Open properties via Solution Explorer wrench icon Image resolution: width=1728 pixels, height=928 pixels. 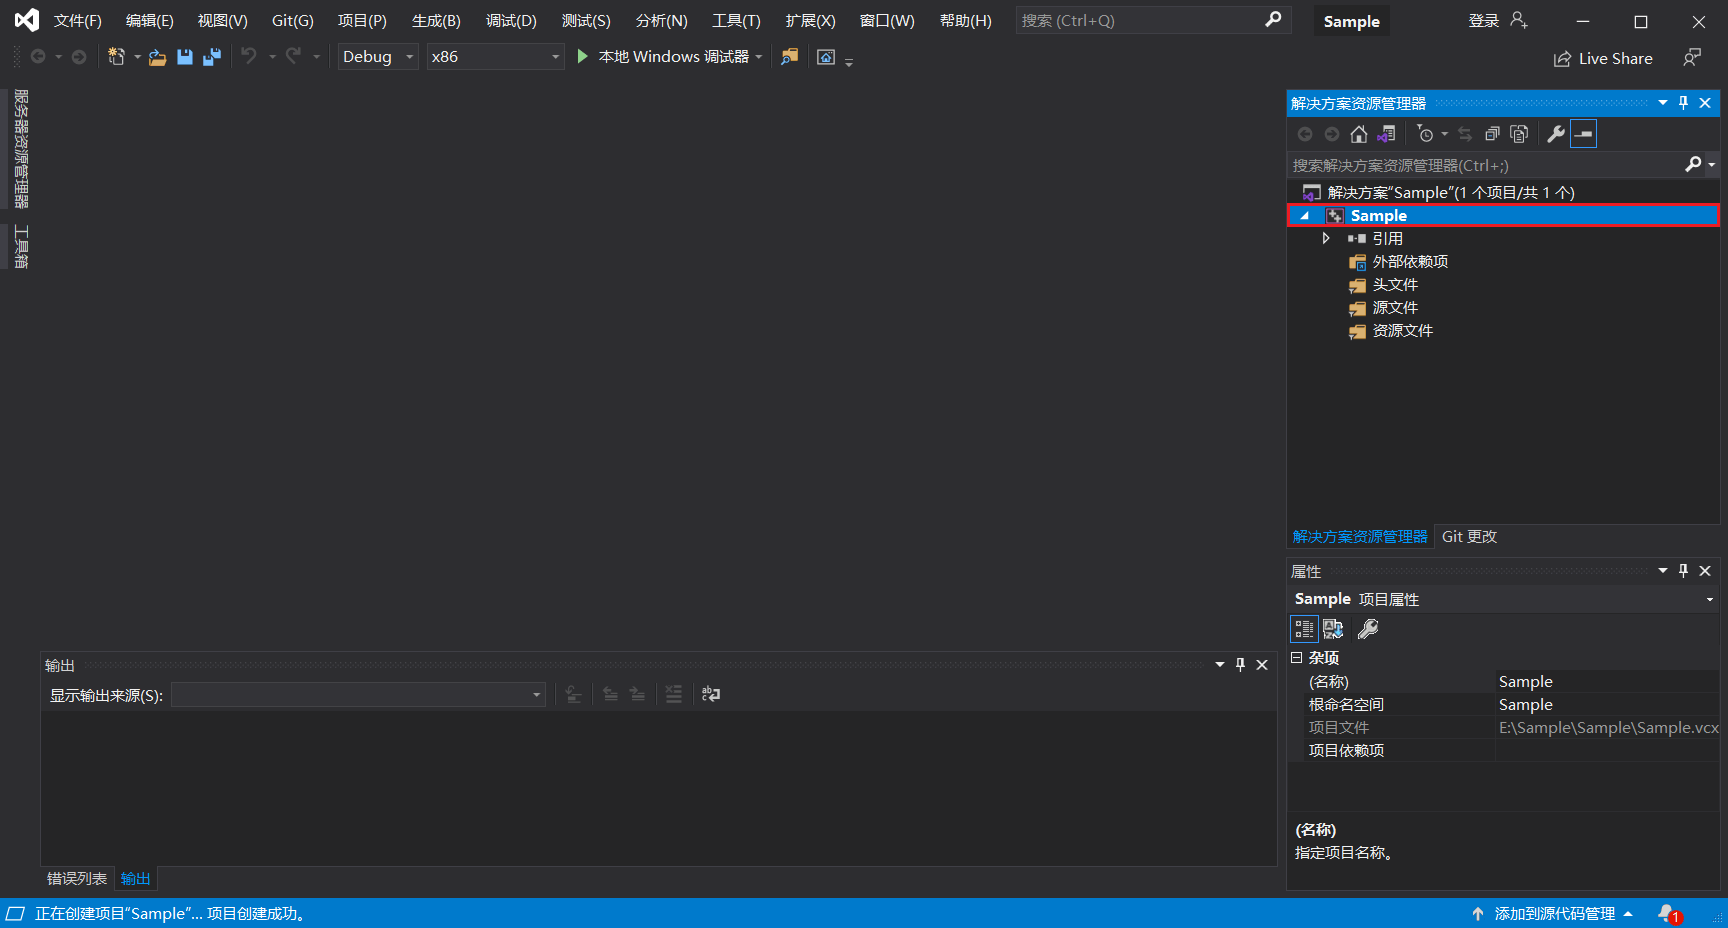coord(1556,134)
